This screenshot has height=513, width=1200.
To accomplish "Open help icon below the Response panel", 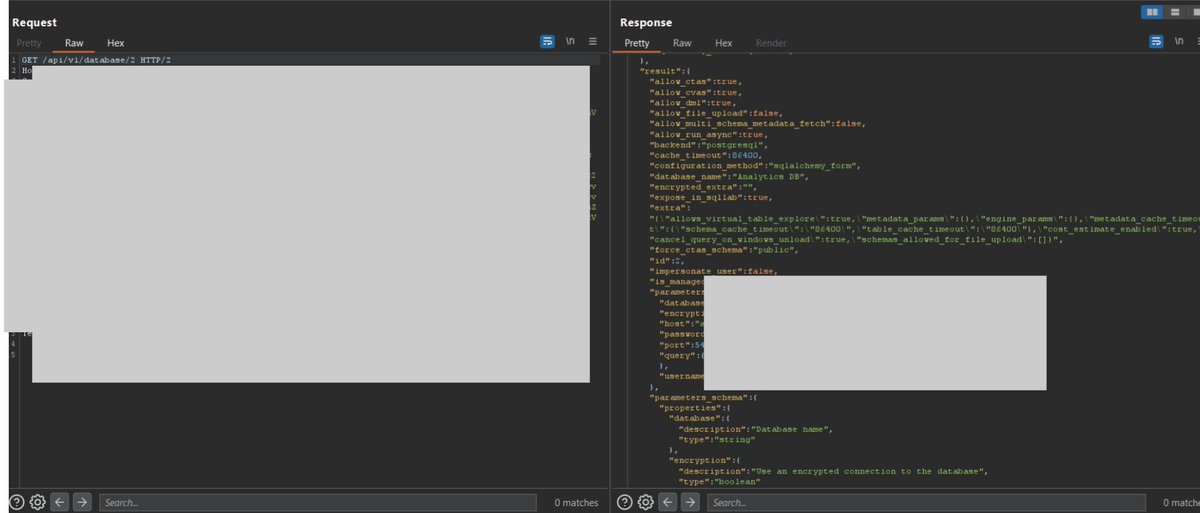I will [625, 502].
